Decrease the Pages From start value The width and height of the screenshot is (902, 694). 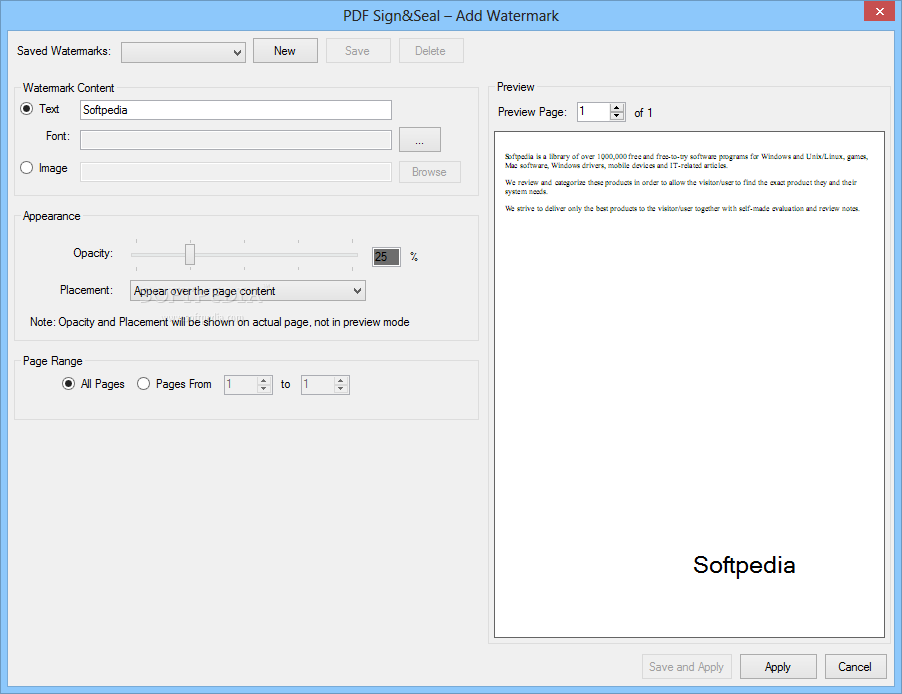(263, 388)
